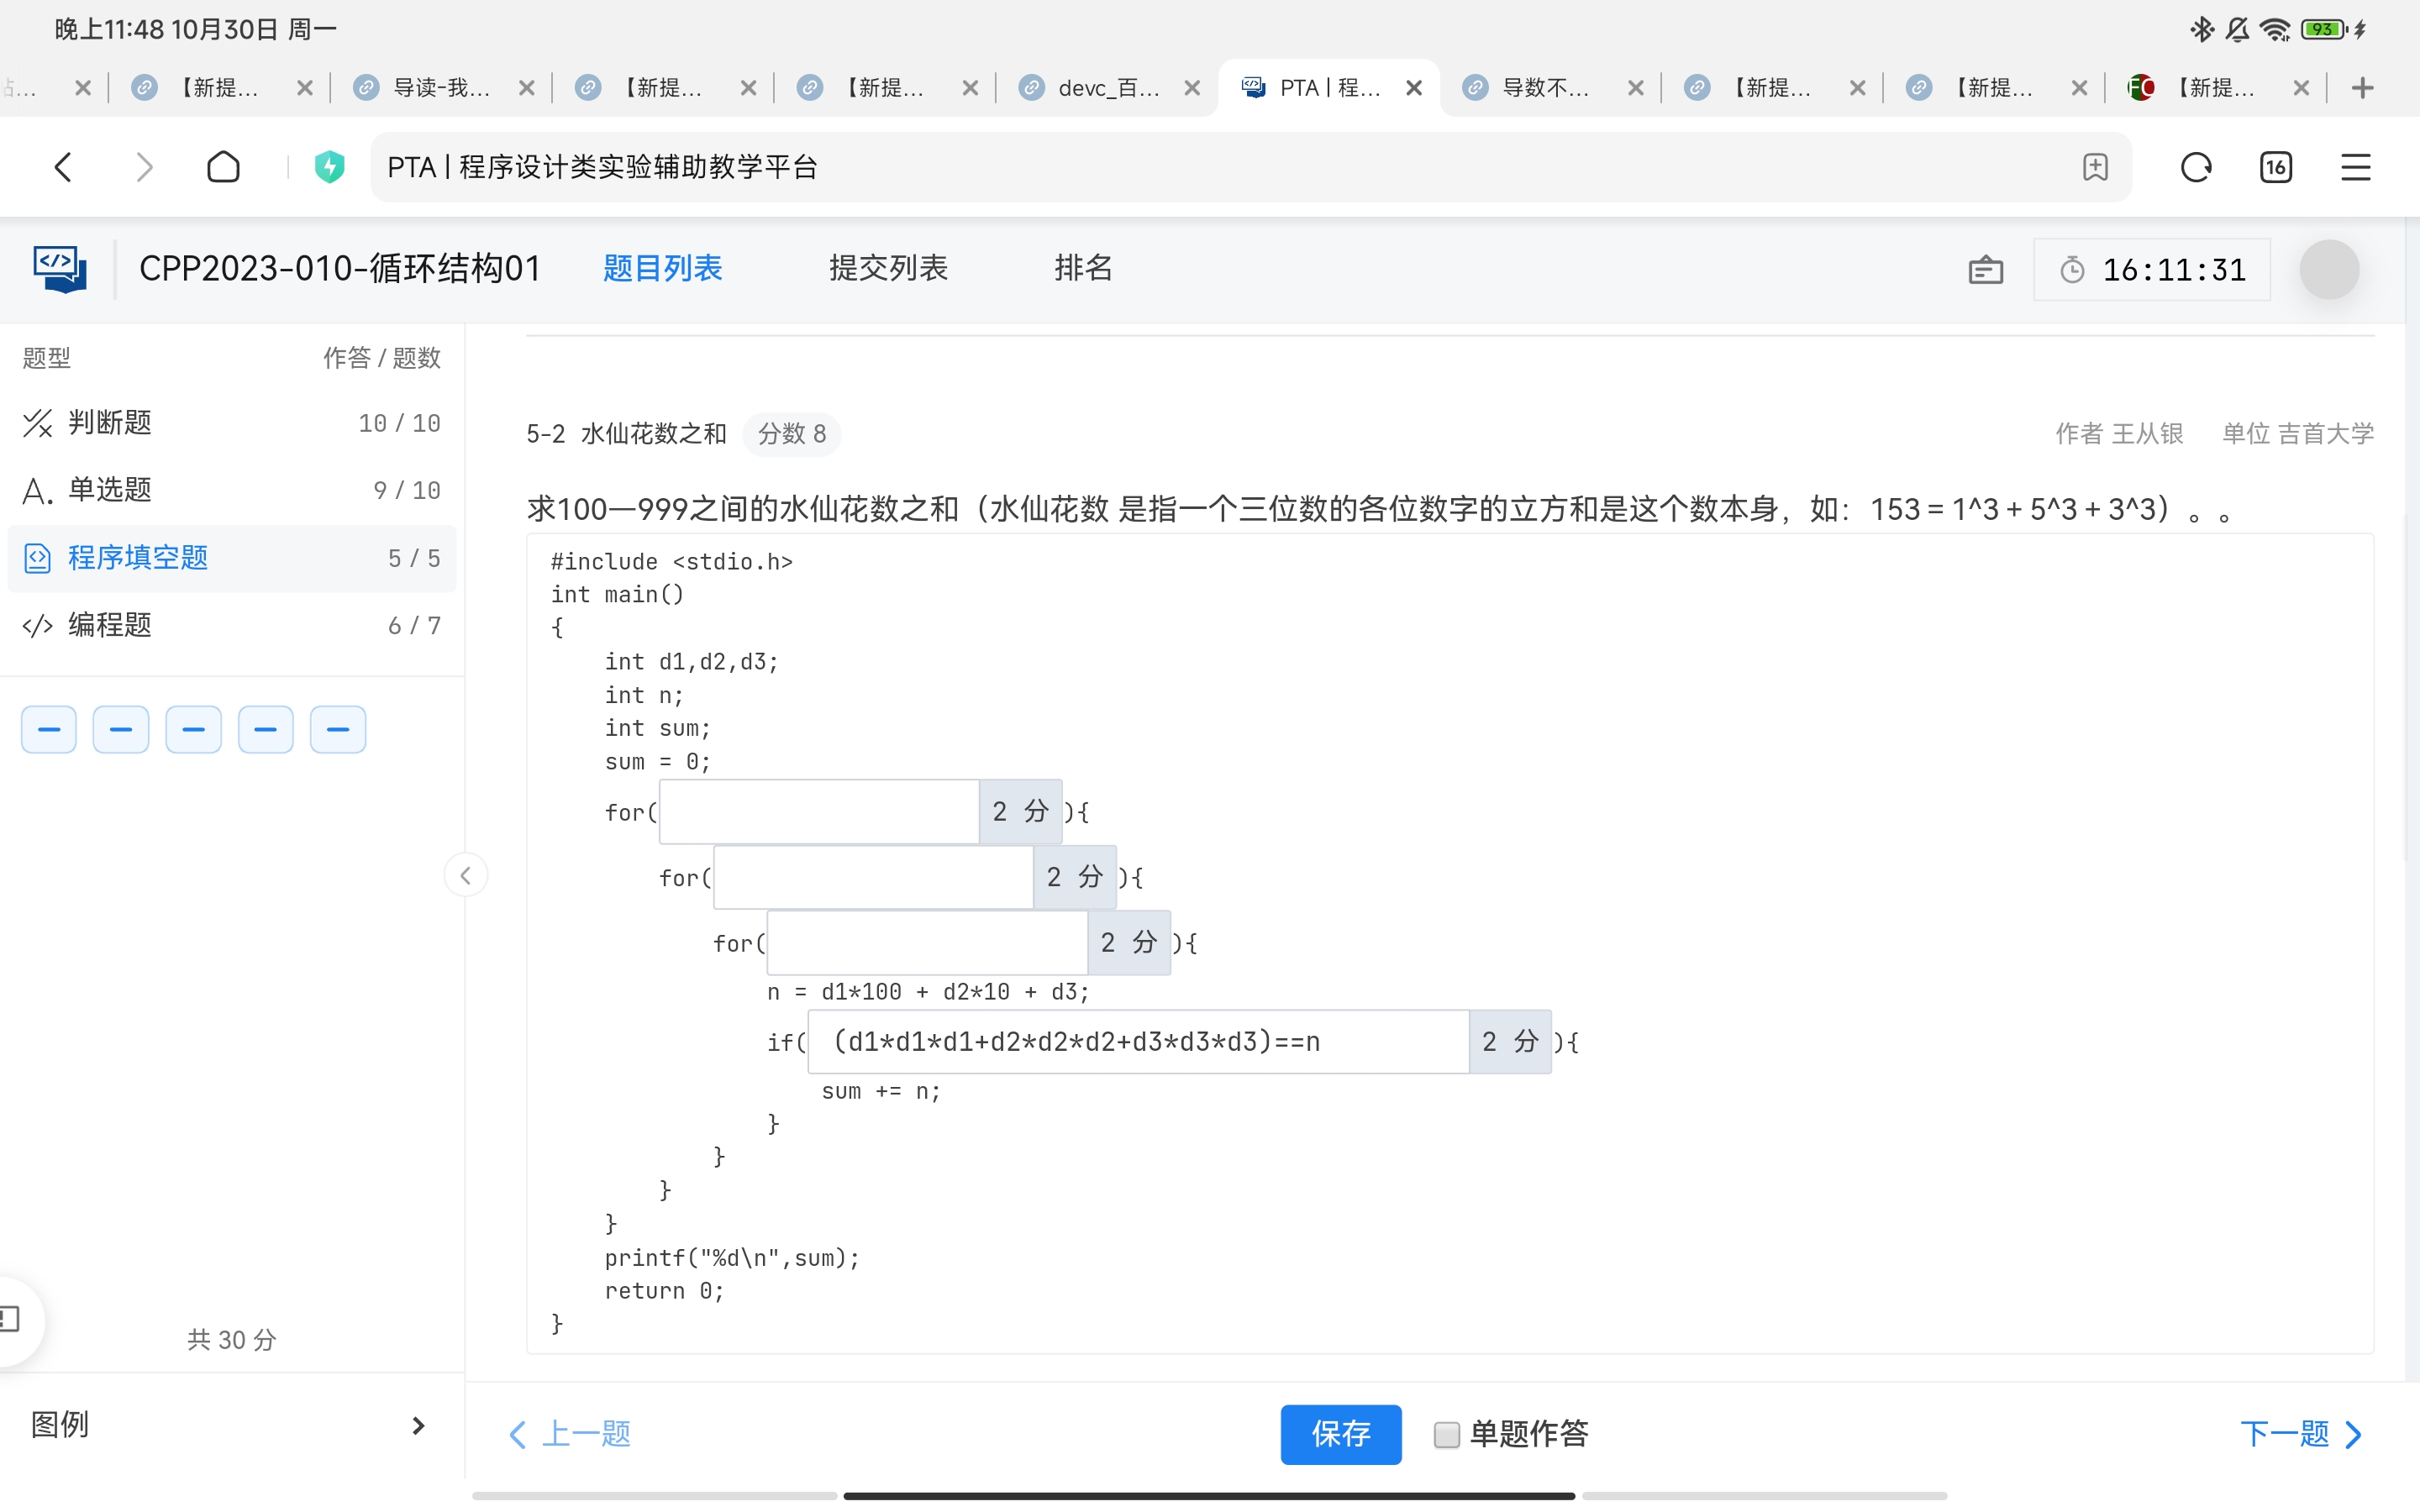Click the panel icon above 共 30 分
Viewport: 2420px width, 1512px height.
click(12, 1320)
